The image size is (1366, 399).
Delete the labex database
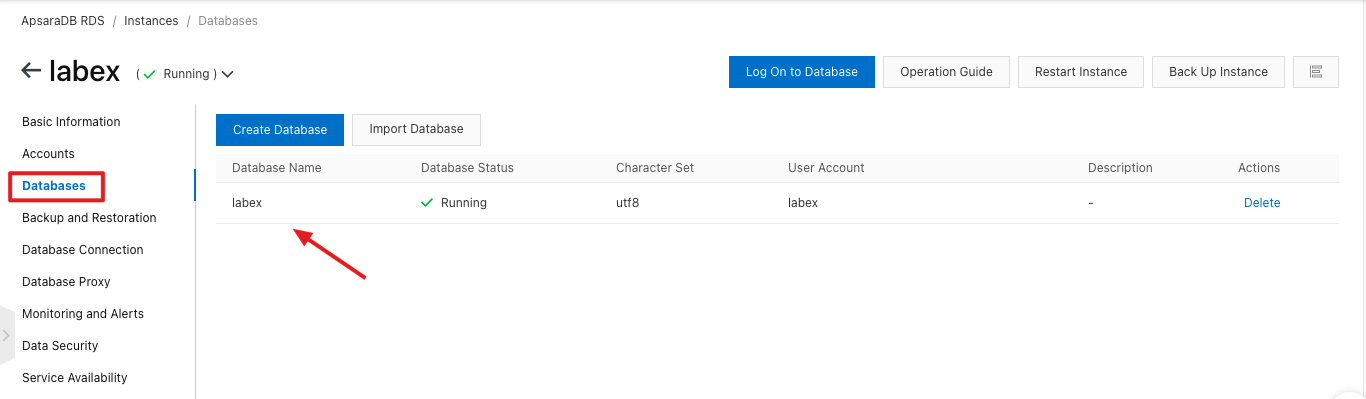point(1262,203)
